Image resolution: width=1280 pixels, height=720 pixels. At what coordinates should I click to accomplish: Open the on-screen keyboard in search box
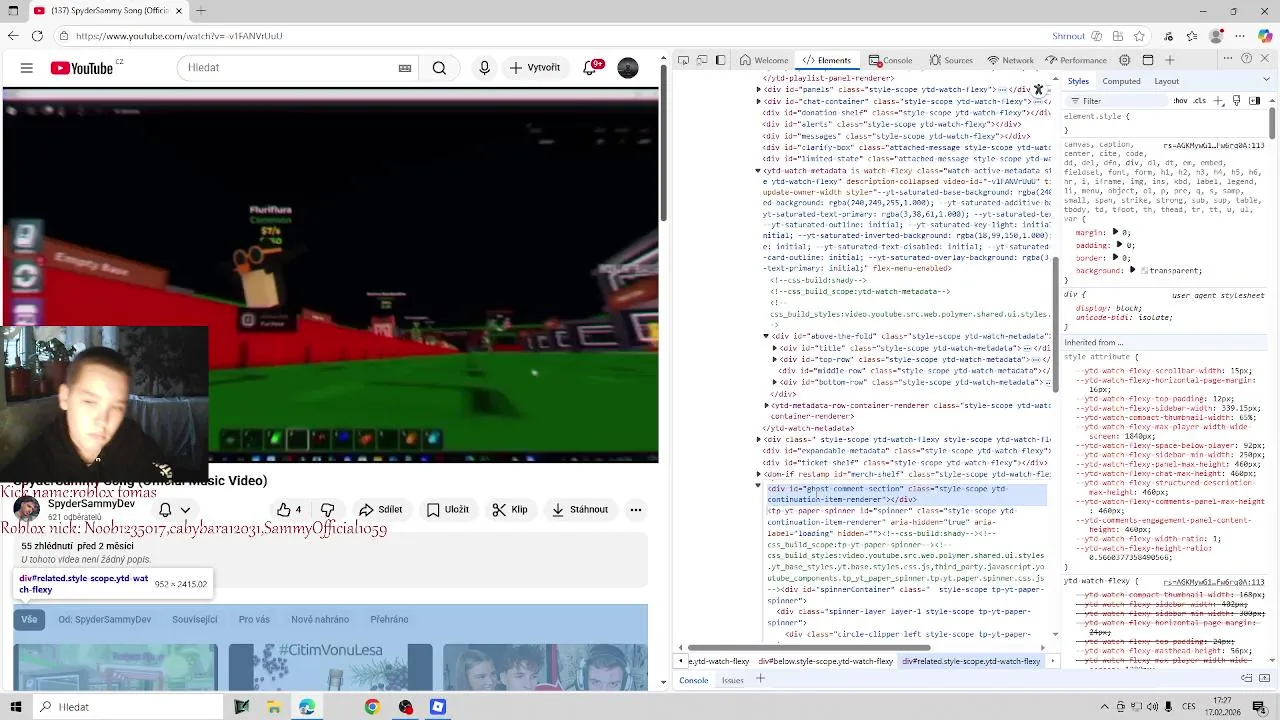coord(405,68)
